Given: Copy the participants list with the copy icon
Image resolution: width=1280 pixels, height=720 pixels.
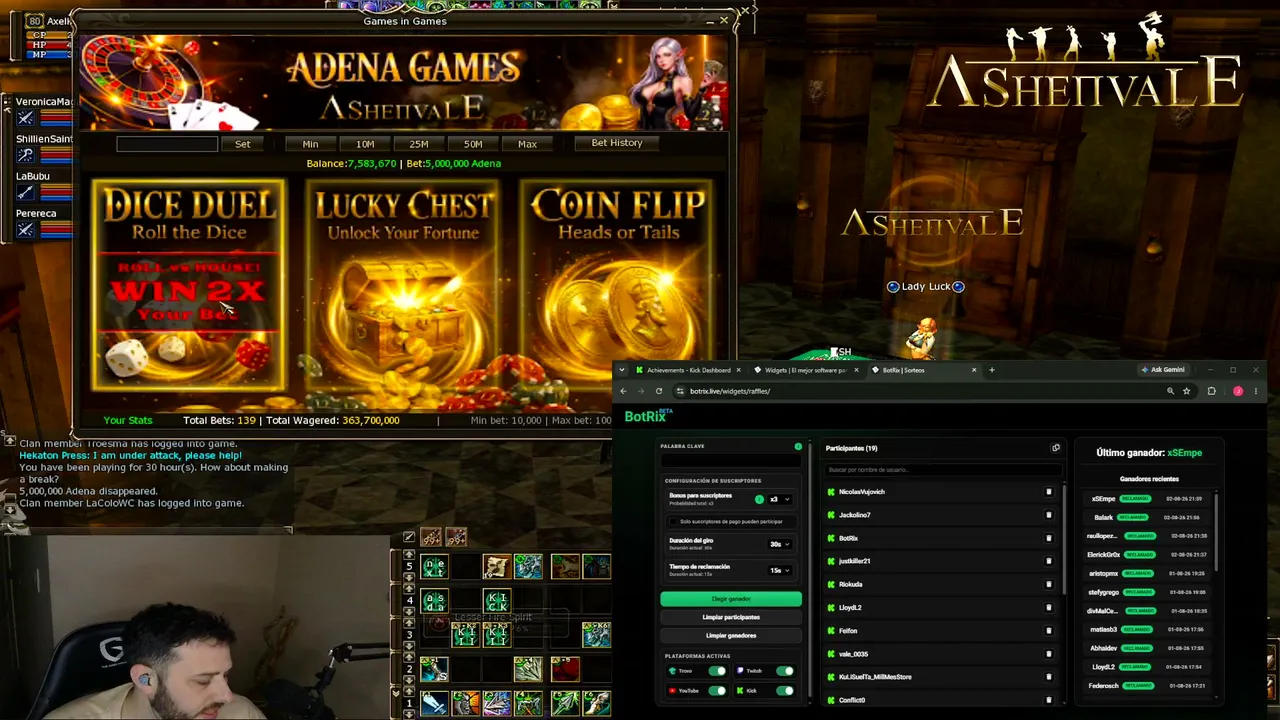Looking at the screenshot, I should [x=1055, y=448].
